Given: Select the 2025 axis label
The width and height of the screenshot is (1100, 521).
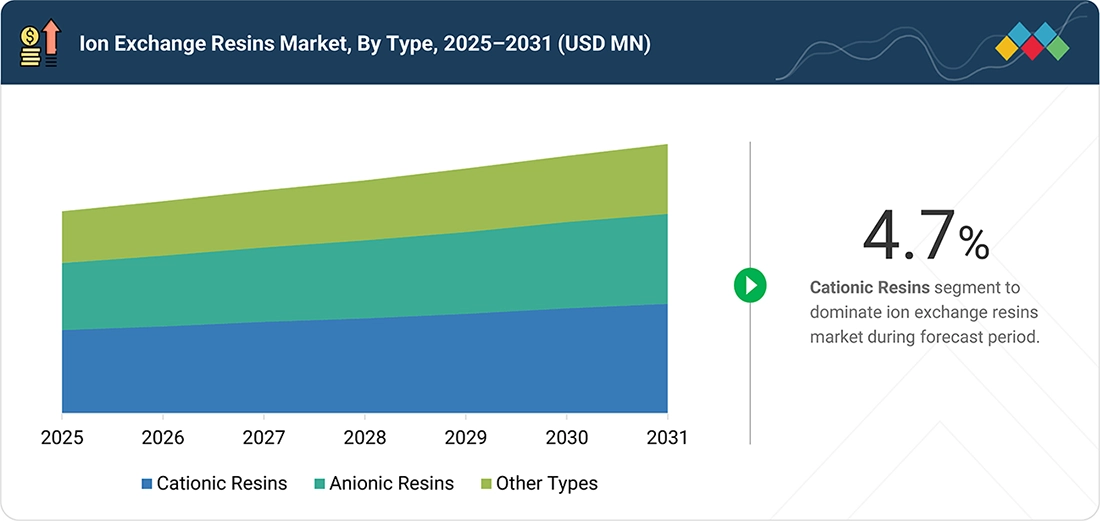Looking at the screenshot, I should click(62, 438).
